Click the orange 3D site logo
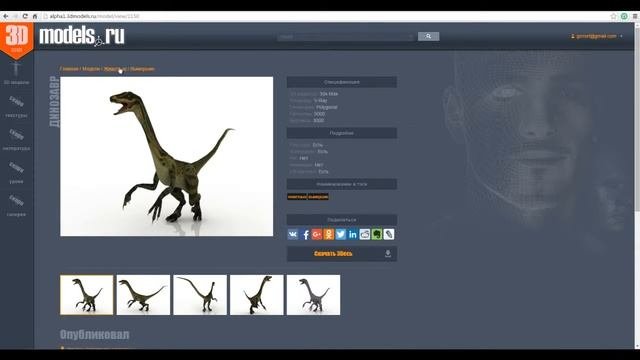Viewport: 640px width, 360px height. coord(17,40)
